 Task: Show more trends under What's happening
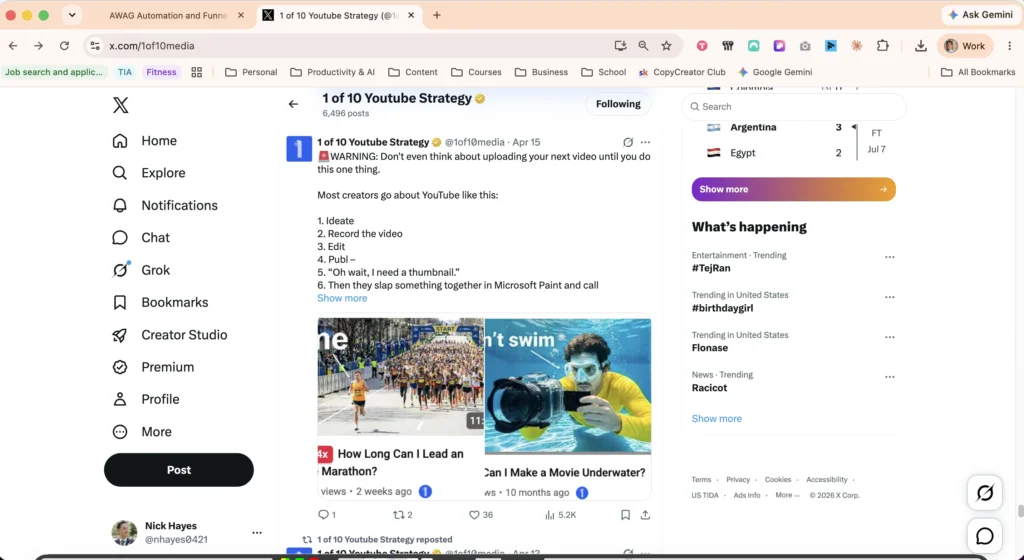[716, 419]
